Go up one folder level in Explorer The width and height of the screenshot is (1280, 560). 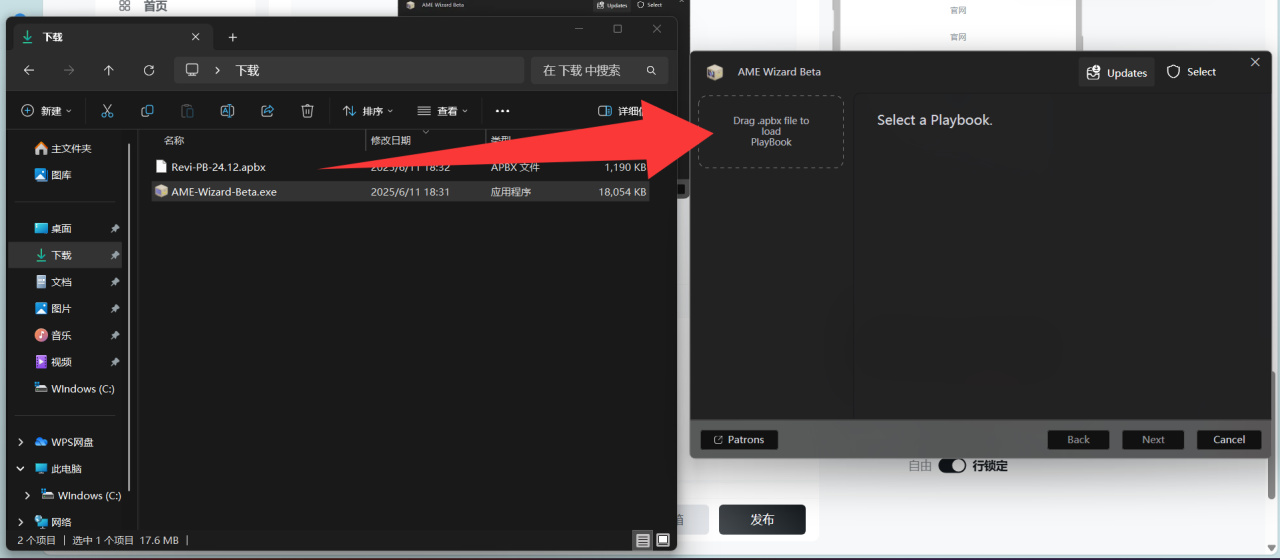109,70
